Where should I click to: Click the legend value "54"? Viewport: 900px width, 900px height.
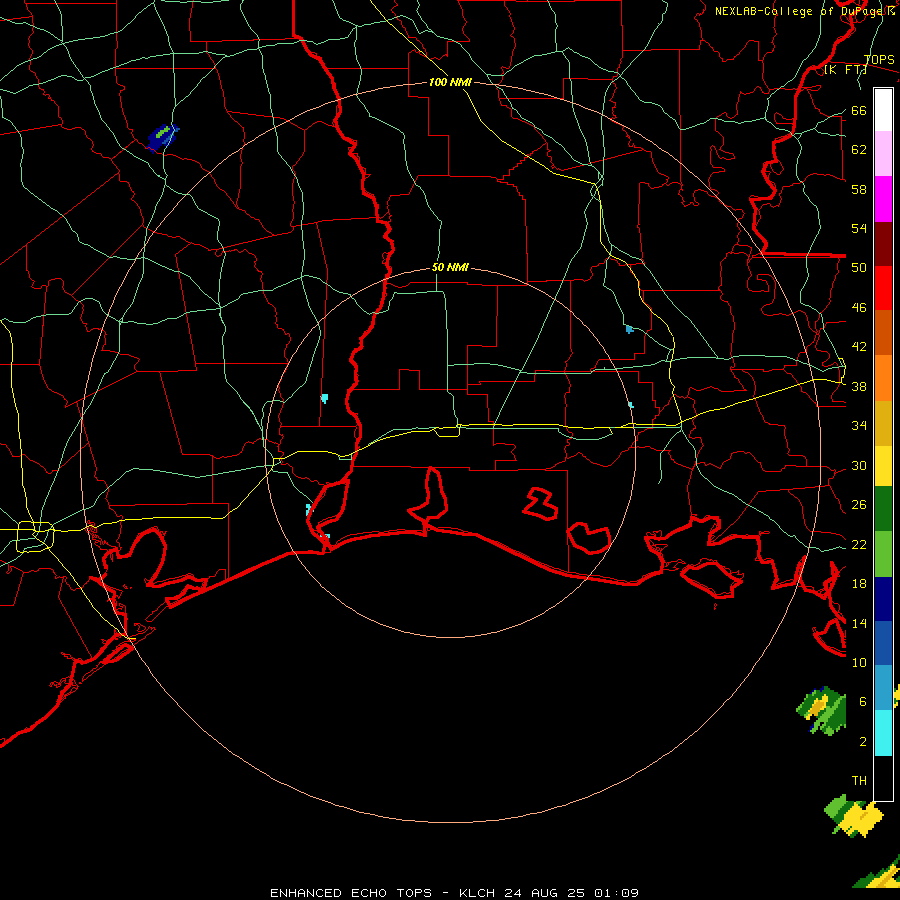coord(859,228)
